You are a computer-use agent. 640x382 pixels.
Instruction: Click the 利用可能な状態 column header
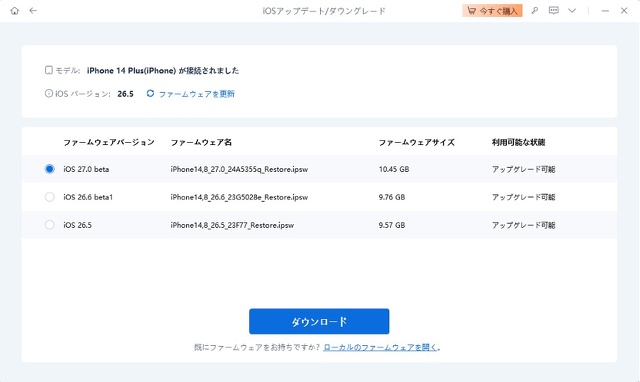[518, 142]
